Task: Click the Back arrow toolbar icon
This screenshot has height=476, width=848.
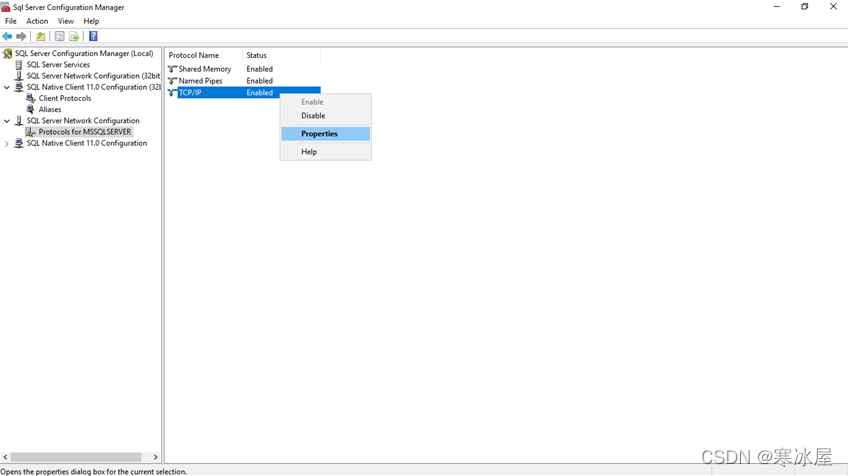Action: [7, 36]
